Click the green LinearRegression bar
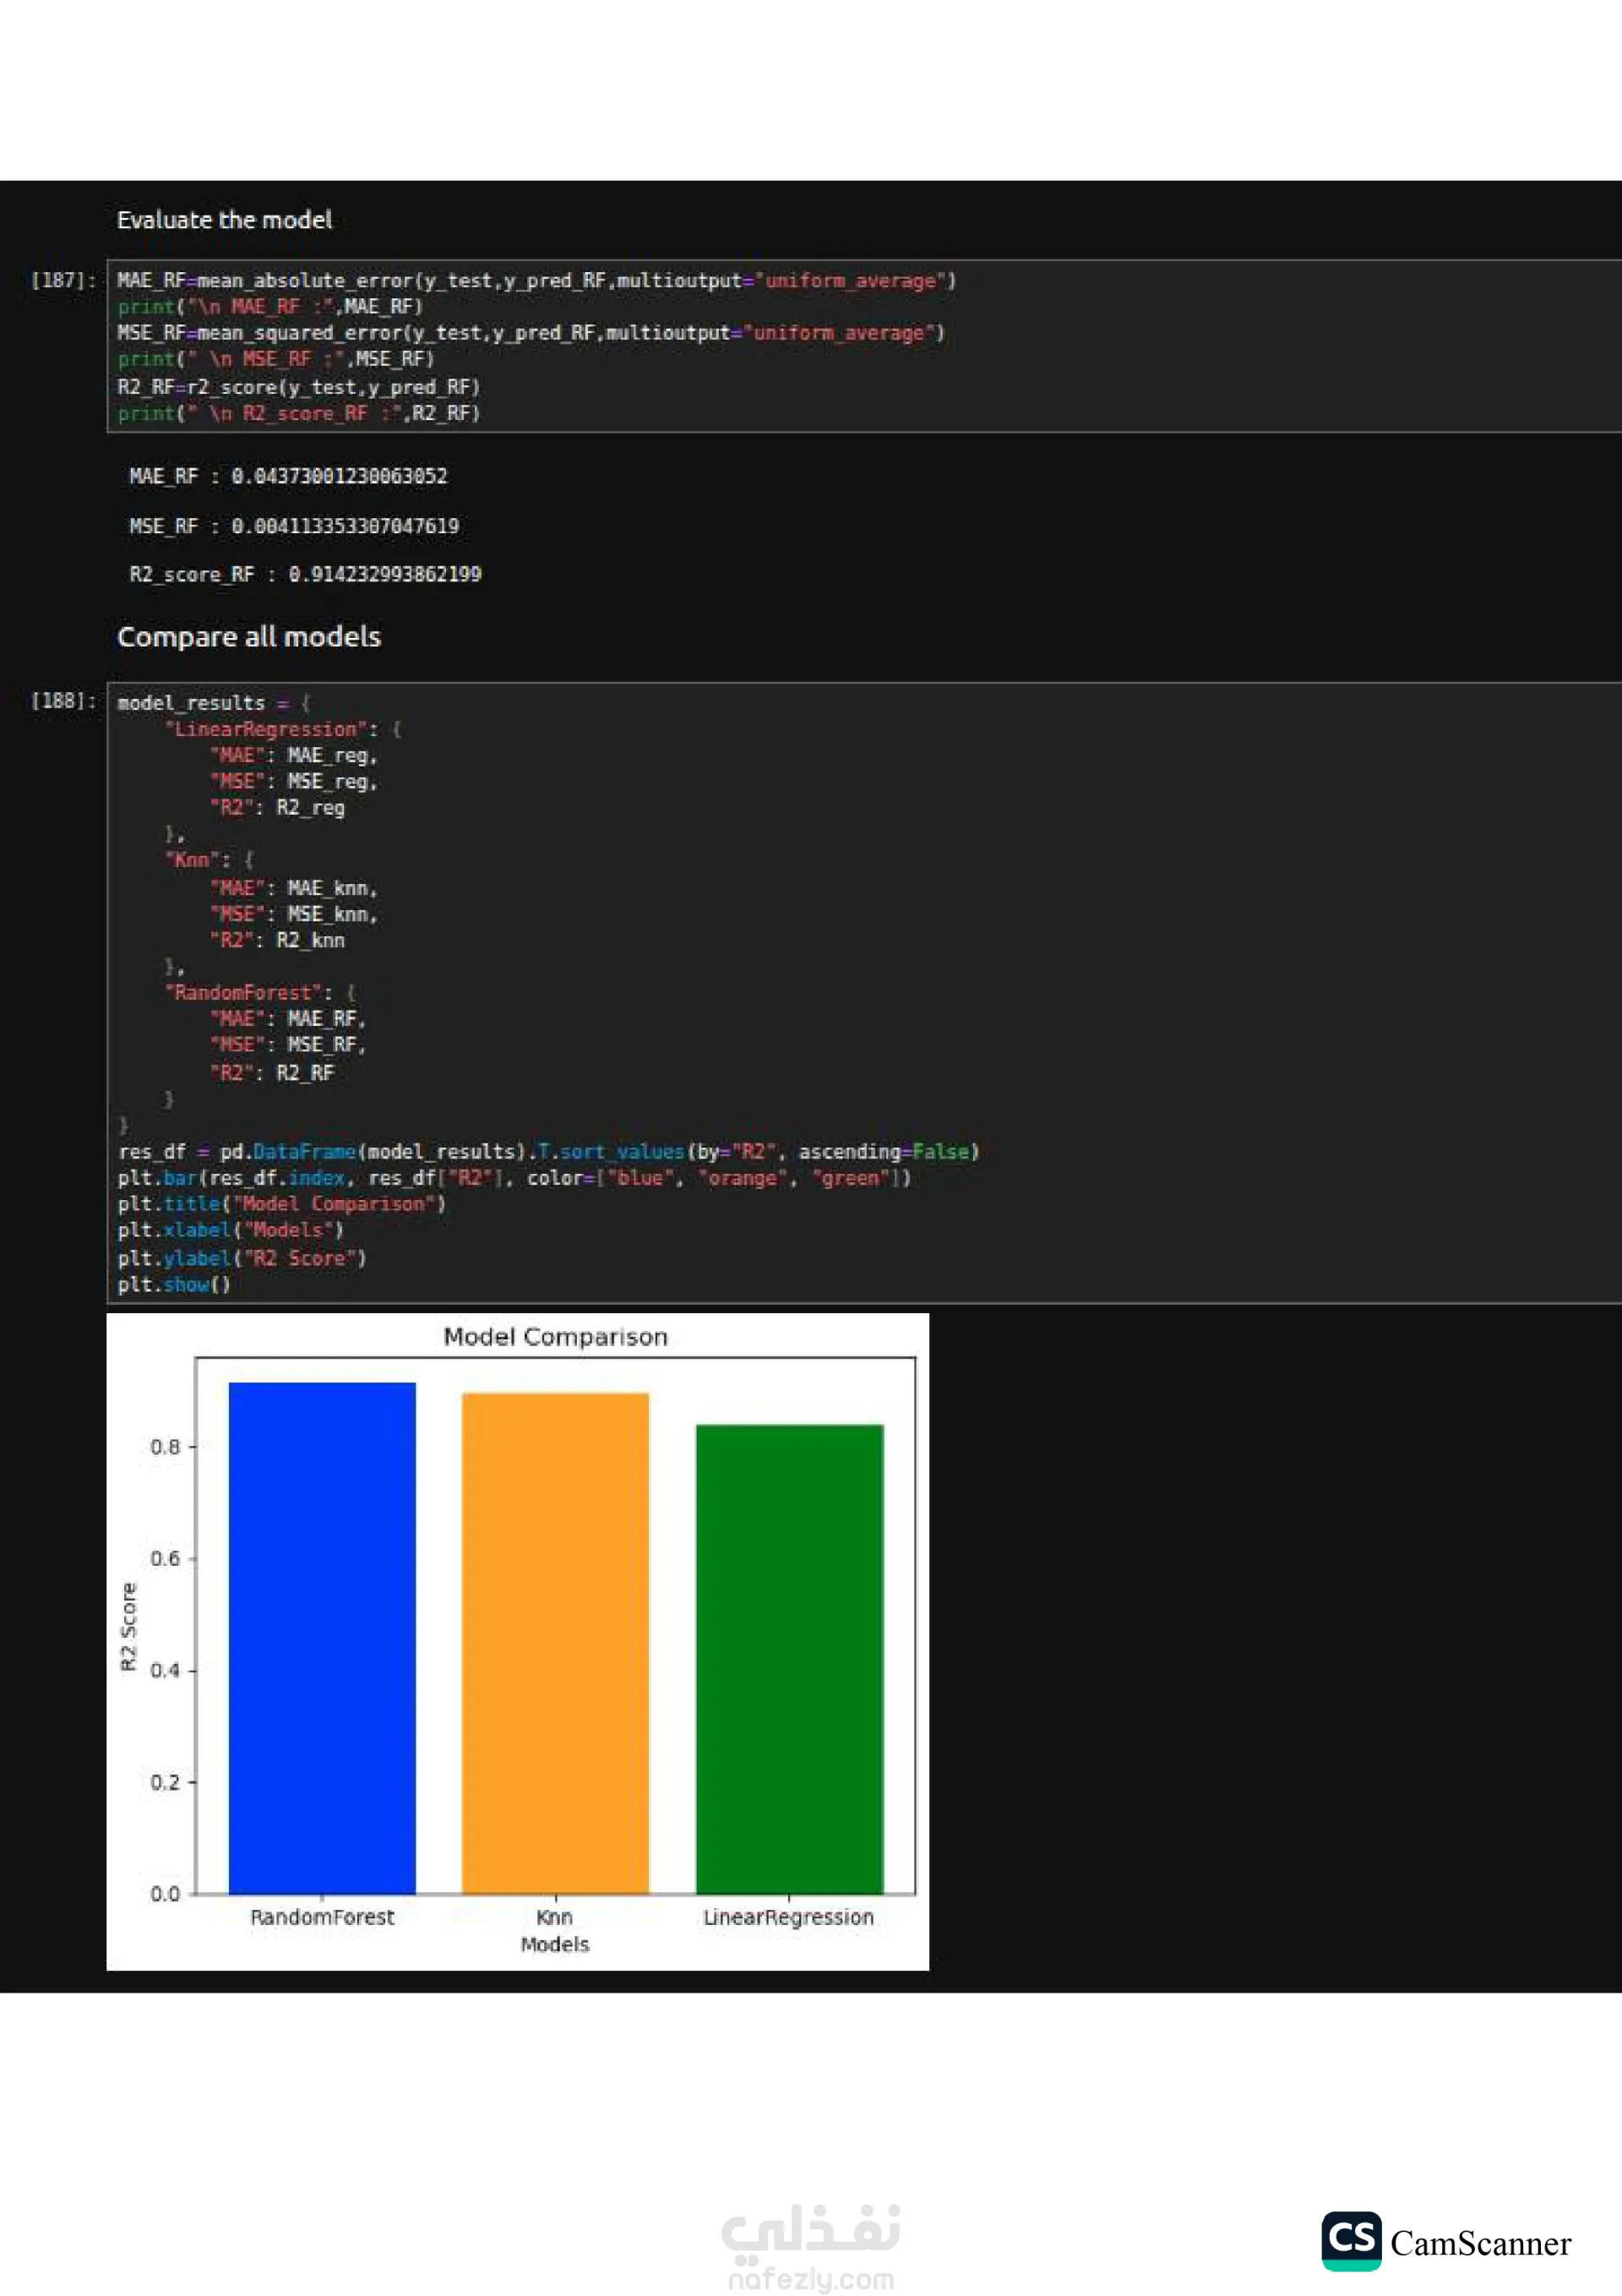Screen dimensions: 1622x2296 point(789,1658)
